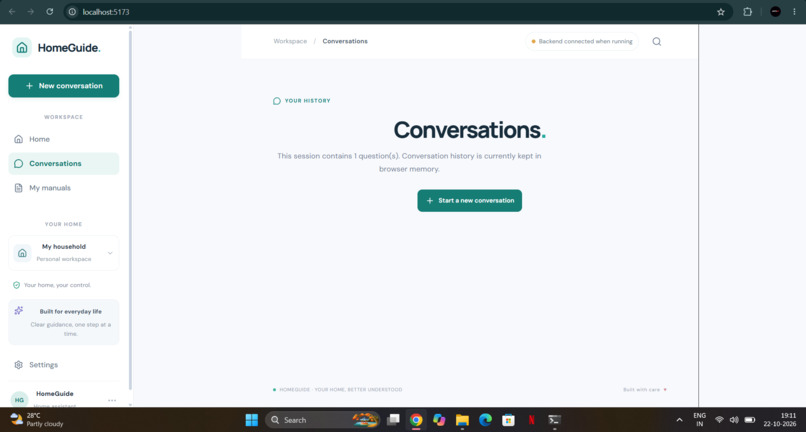806x432 pixels.
Task: Click the HomeGuide logo house icon
Action: (22, 48)
